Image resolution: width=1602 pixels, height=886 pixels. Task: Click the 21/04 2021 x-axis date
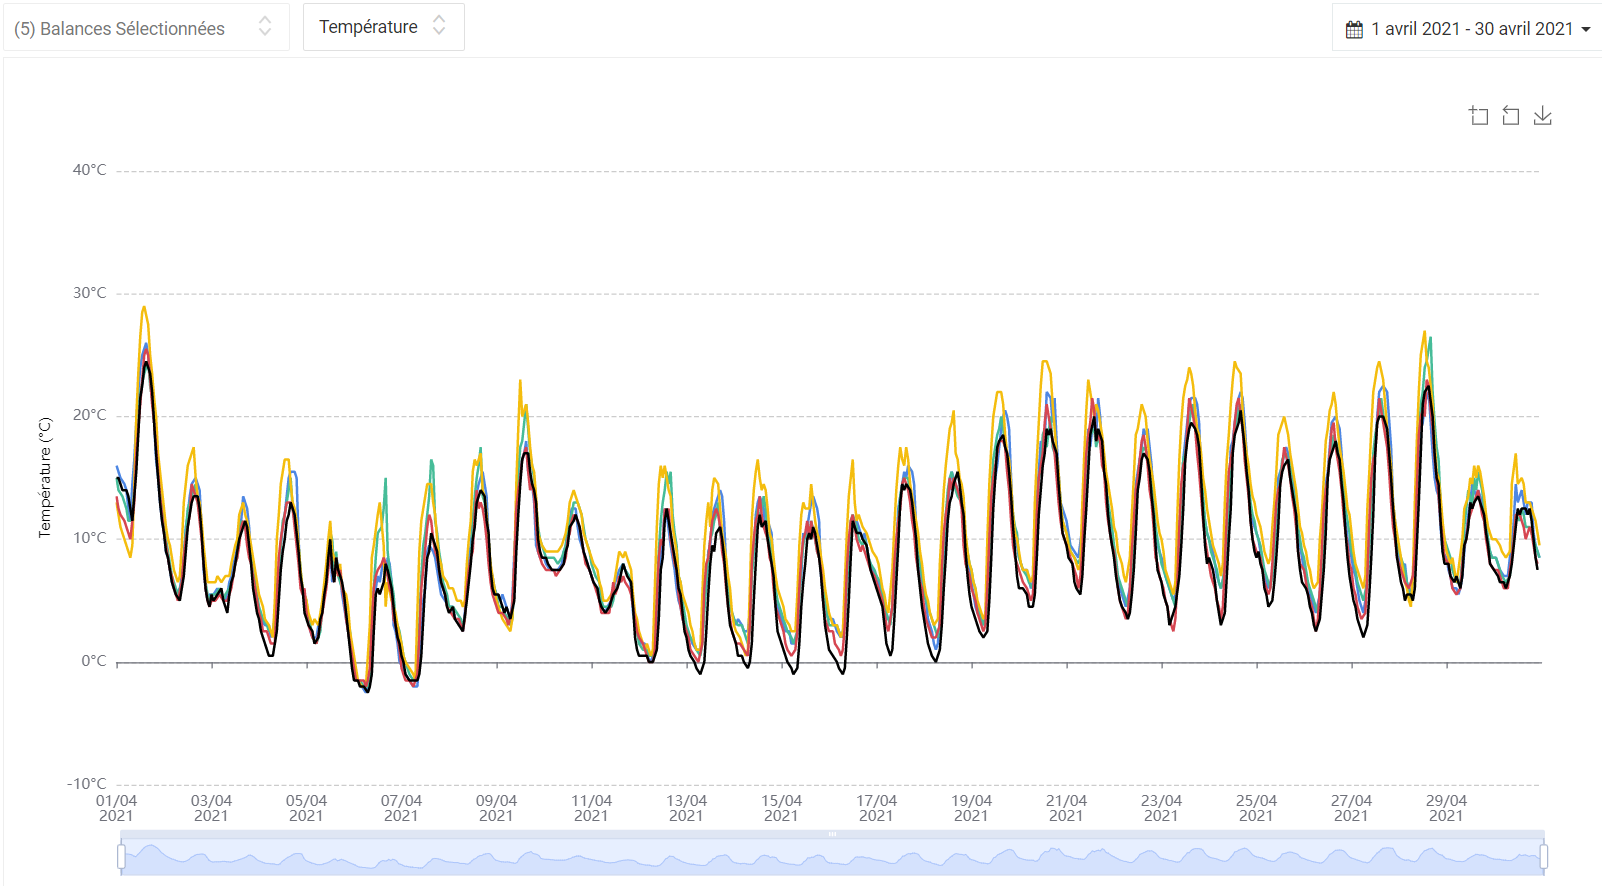tap(1066, 808)
